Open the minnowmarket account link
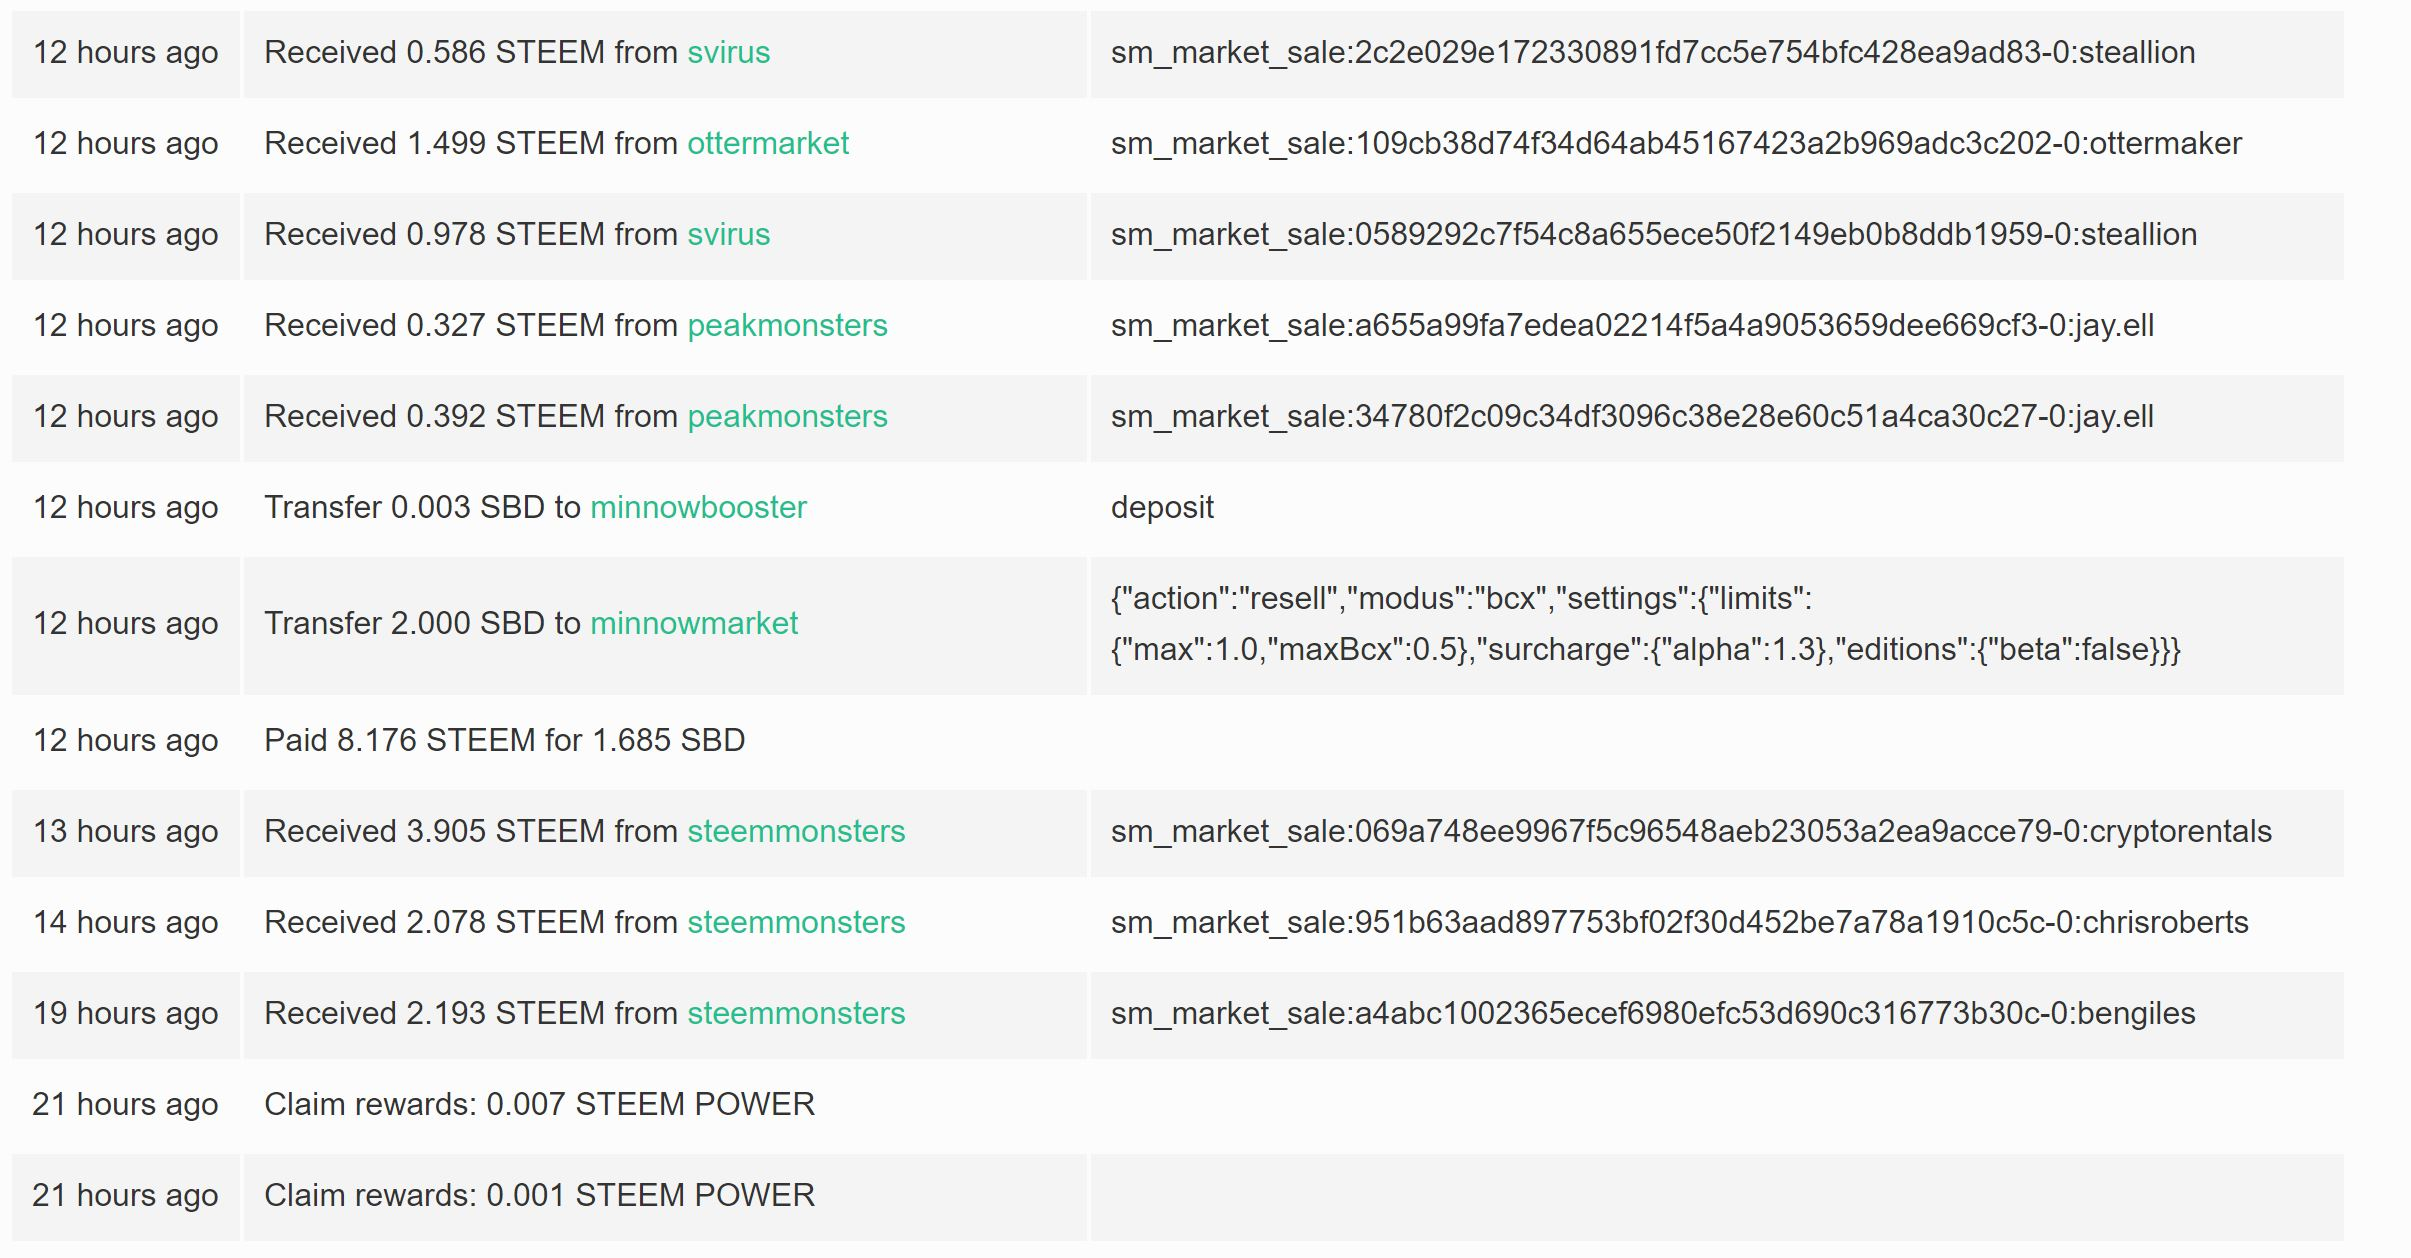This screenshot has width=2411, height=1258. 694,623
